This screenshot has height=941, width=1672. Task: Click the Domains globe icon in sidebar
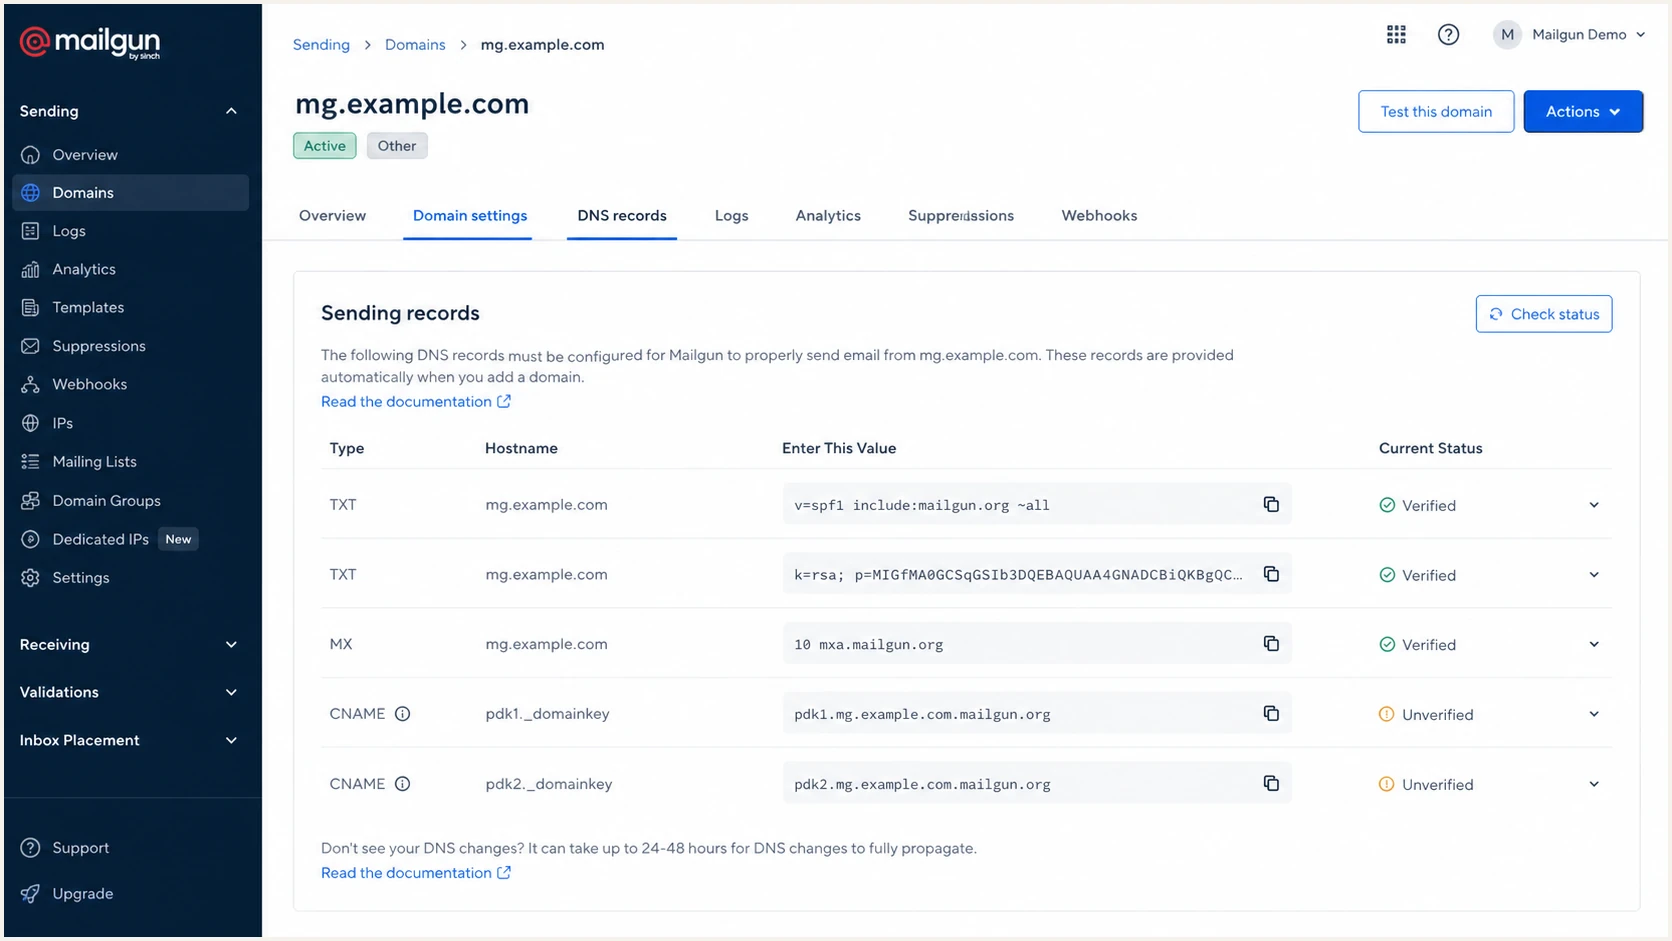pos(31,193)
